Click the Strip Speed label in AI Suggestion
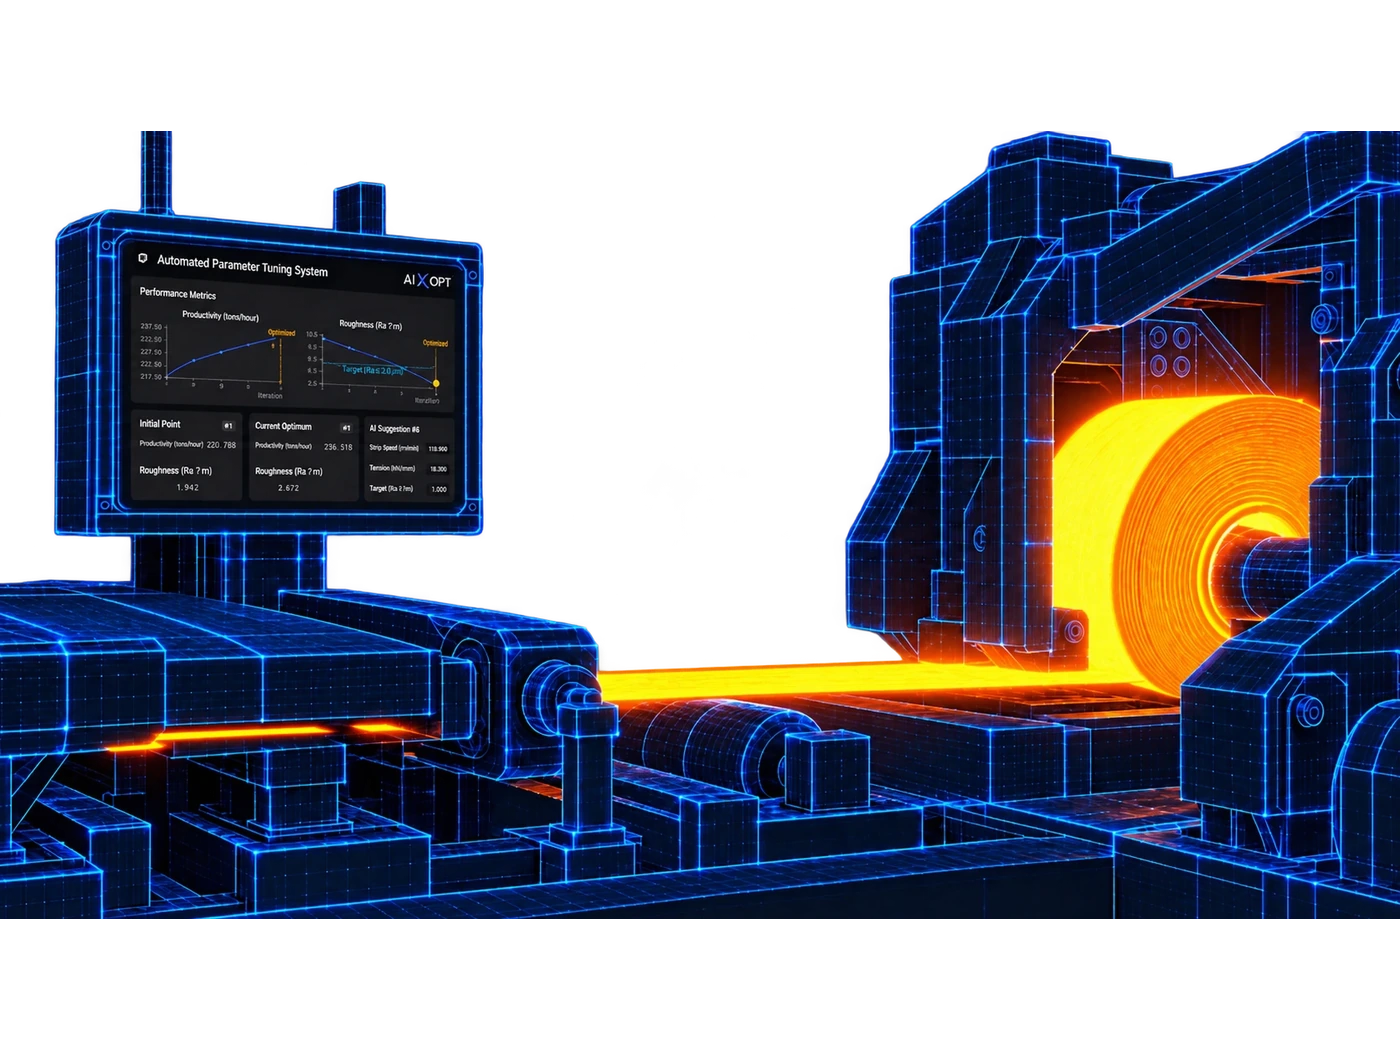This screenshot has width=1400, height=1050. 394,448
